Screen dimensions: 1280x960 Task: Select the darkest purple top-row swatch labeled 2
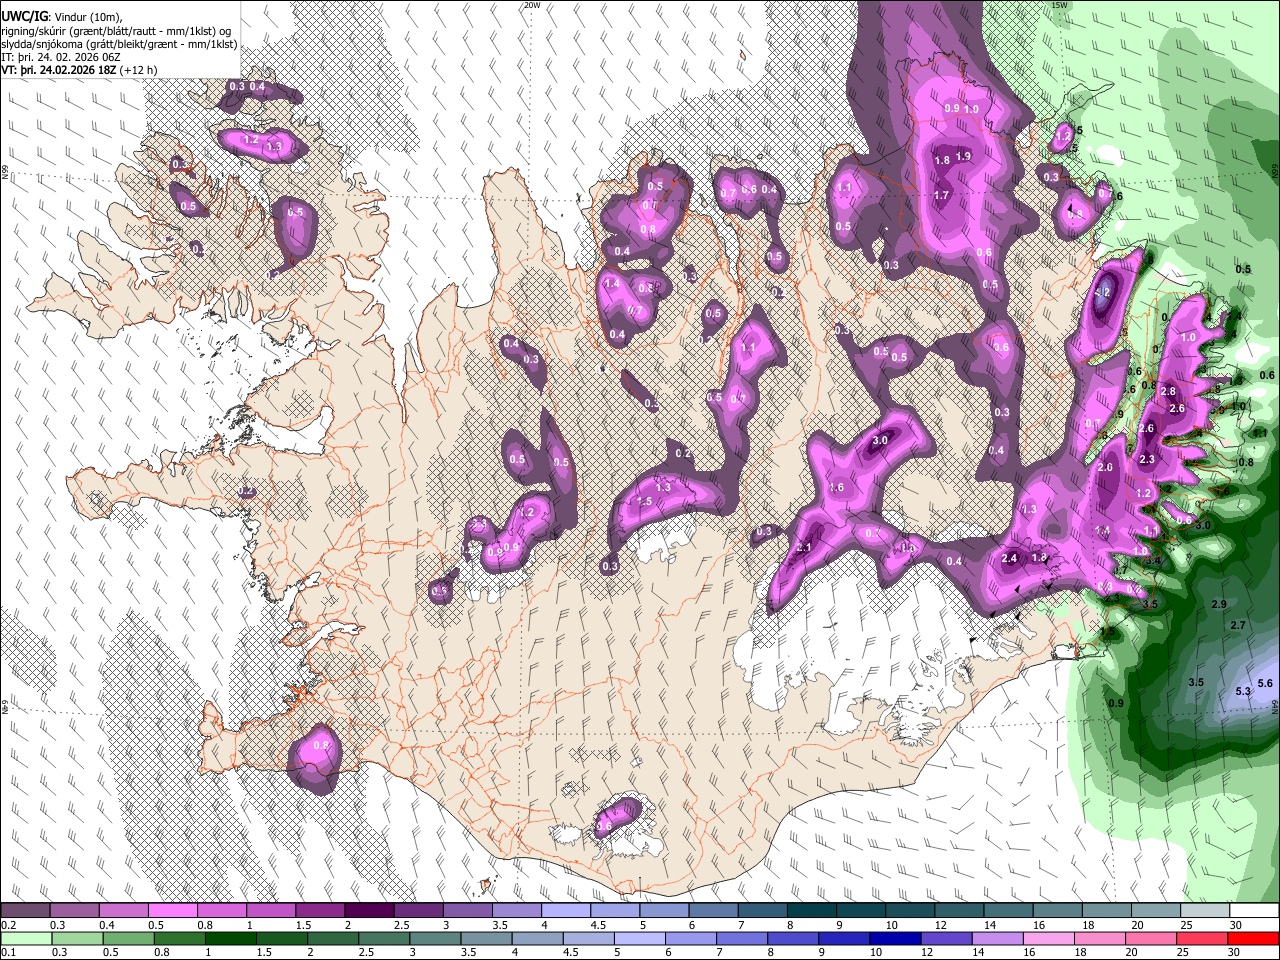[x=369, y=911]
